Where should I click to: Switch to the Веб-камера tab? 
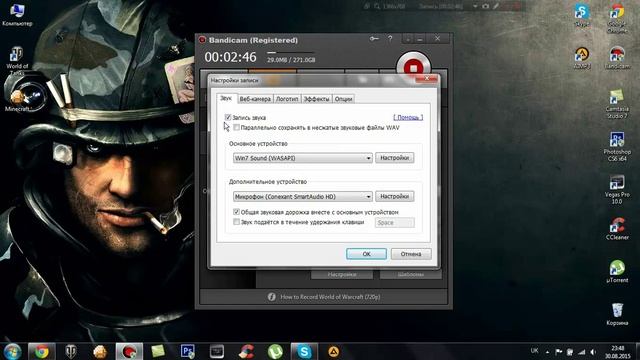coord(255,99)
